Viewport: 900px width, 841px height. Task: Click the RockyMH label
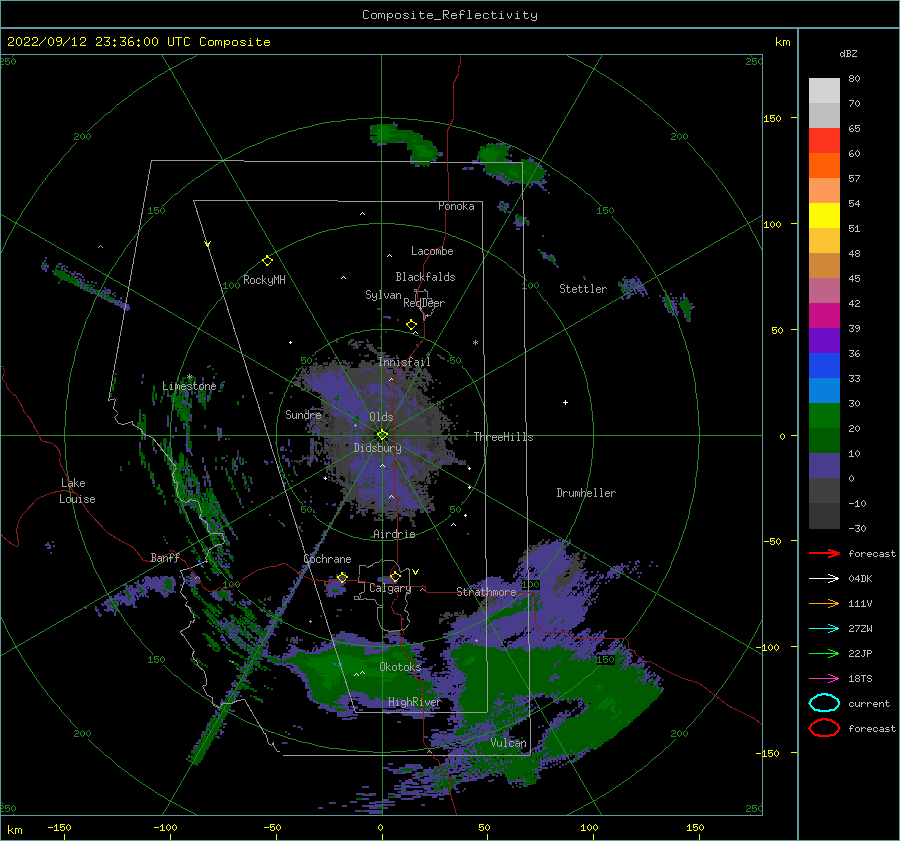[263, 280]
